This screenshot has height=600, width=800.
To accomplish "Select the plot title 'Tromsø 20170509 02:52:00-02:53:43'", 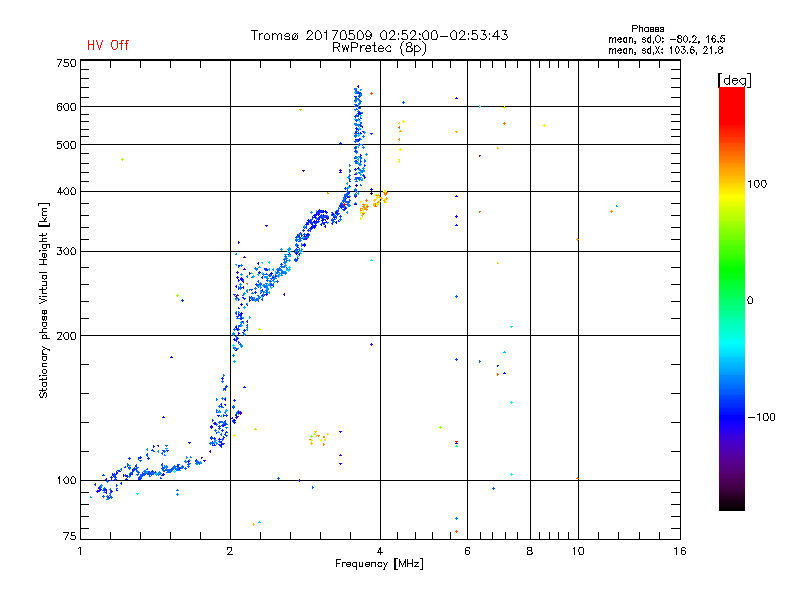I will 380,35.
